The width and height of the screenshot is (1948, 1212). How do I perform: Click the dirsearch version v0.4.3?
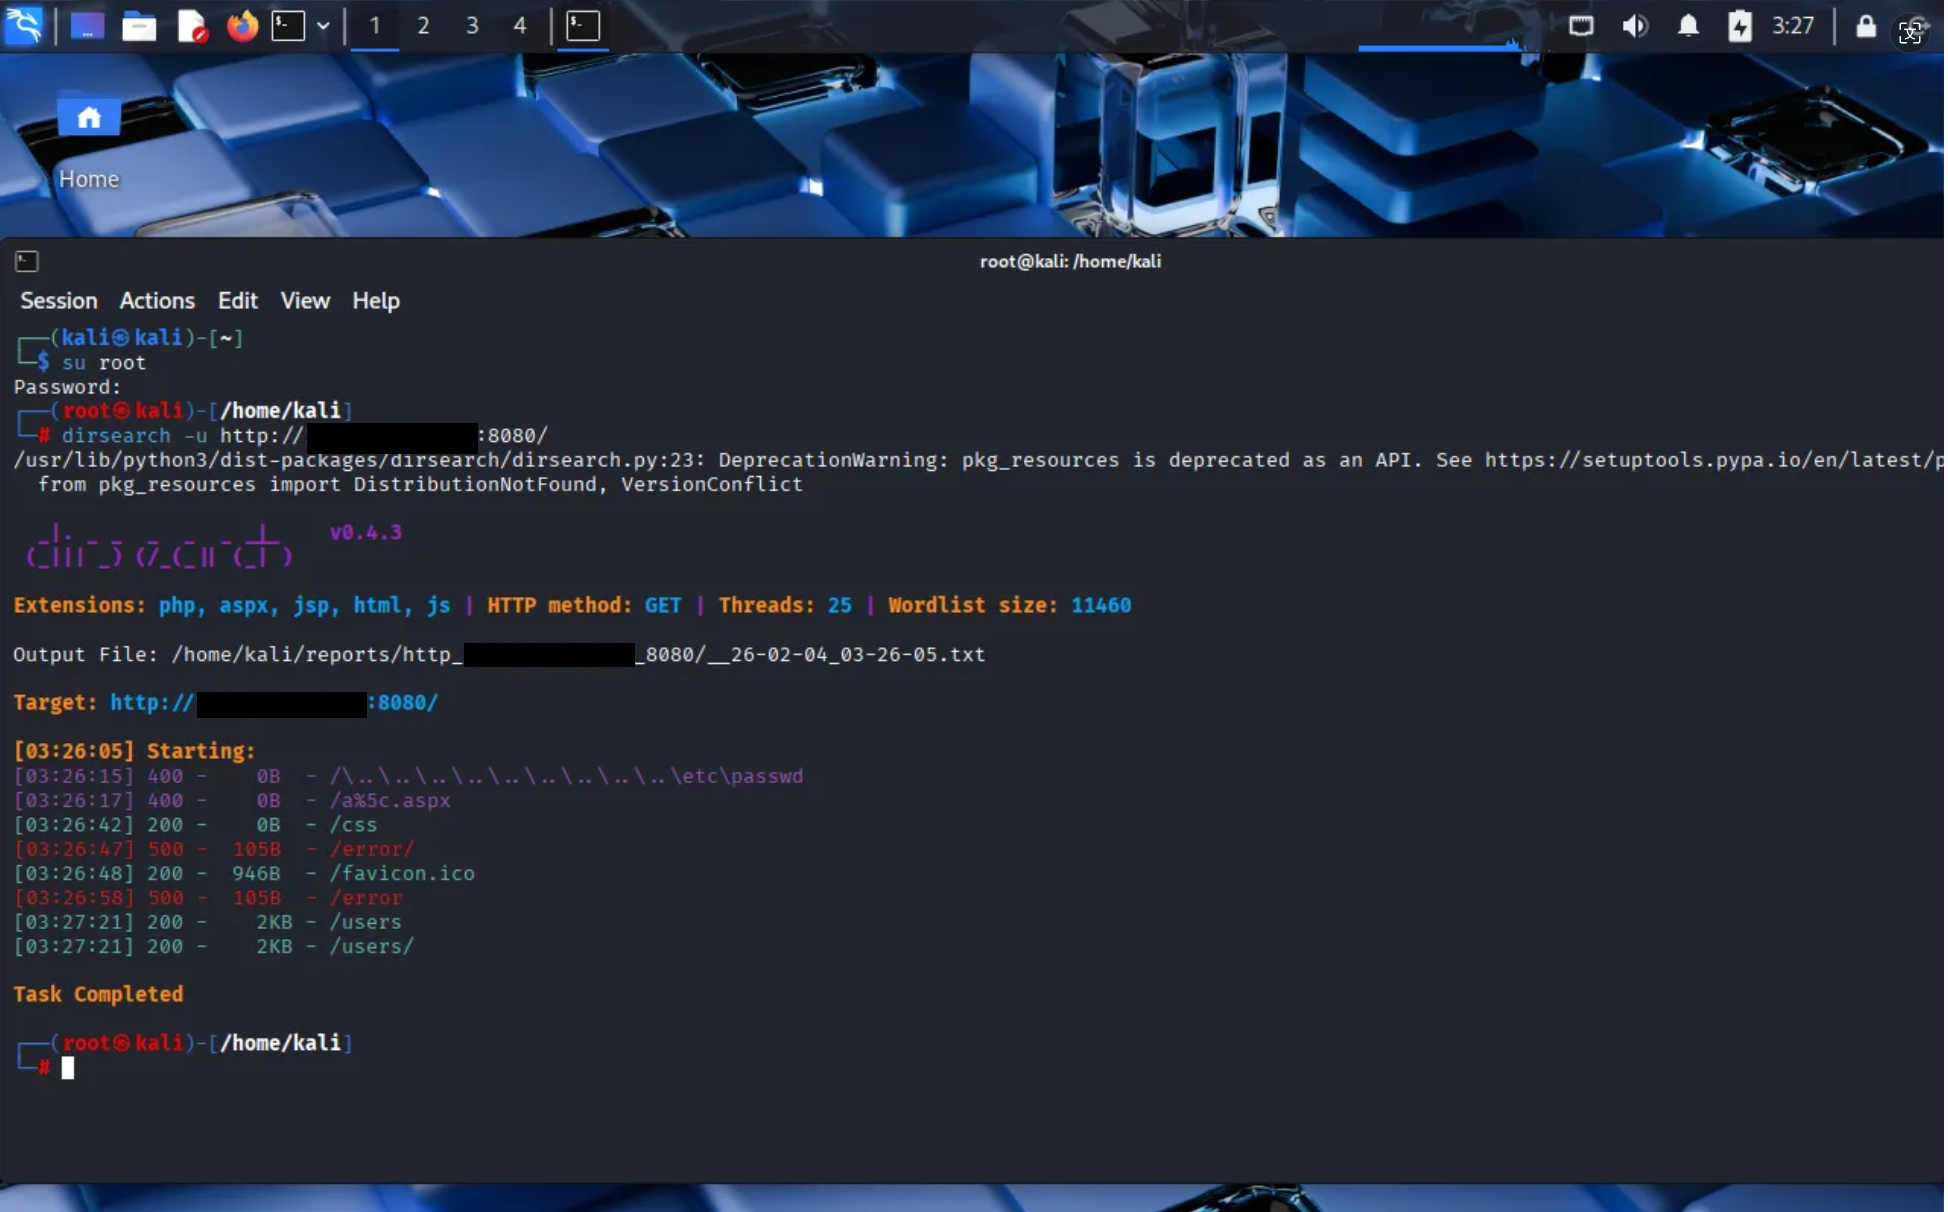coord(366,533)
